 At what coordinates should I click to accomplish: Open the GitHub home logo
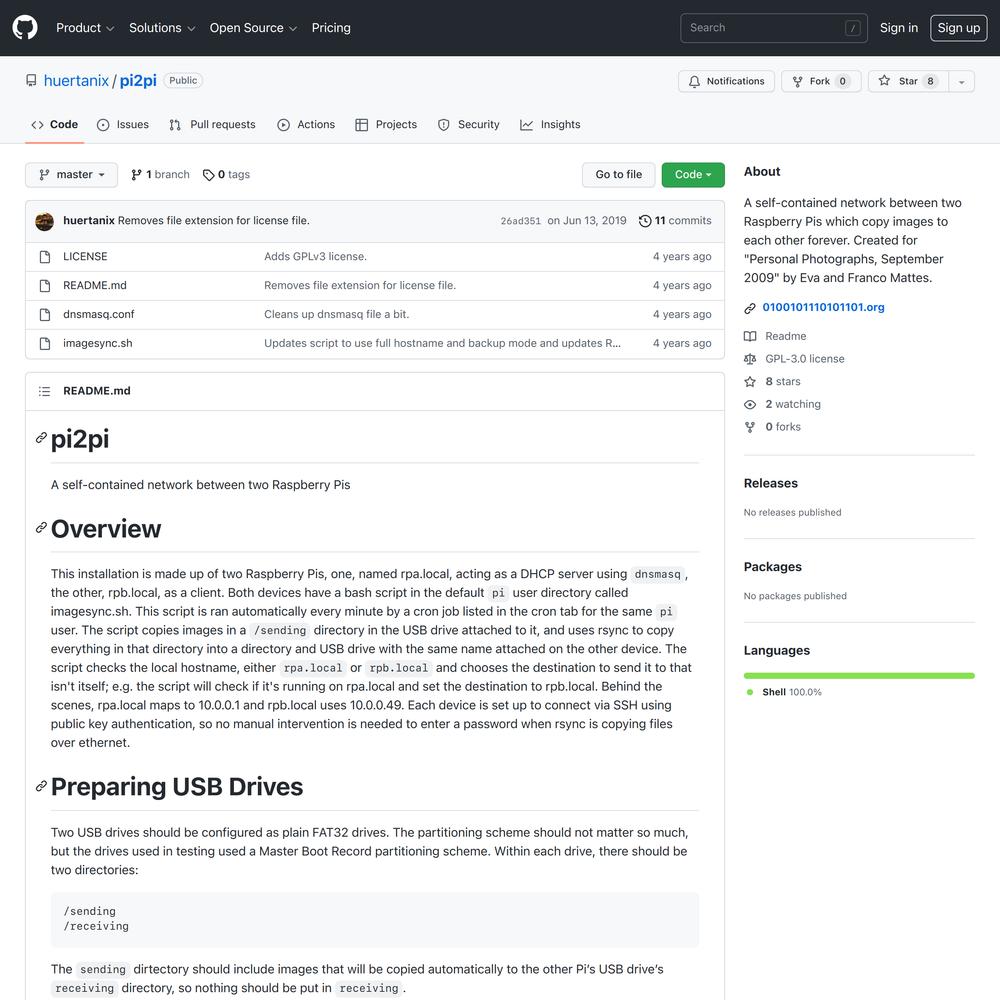(25, 28)
